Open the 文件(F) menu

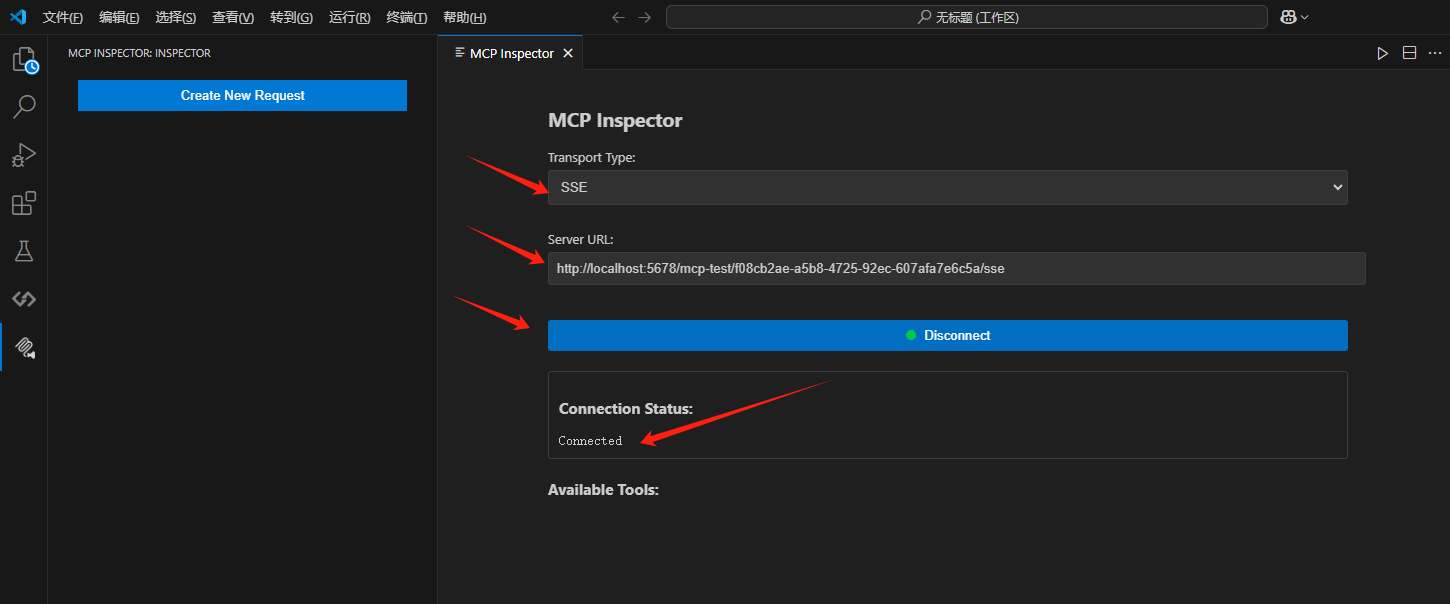point(63,17)
